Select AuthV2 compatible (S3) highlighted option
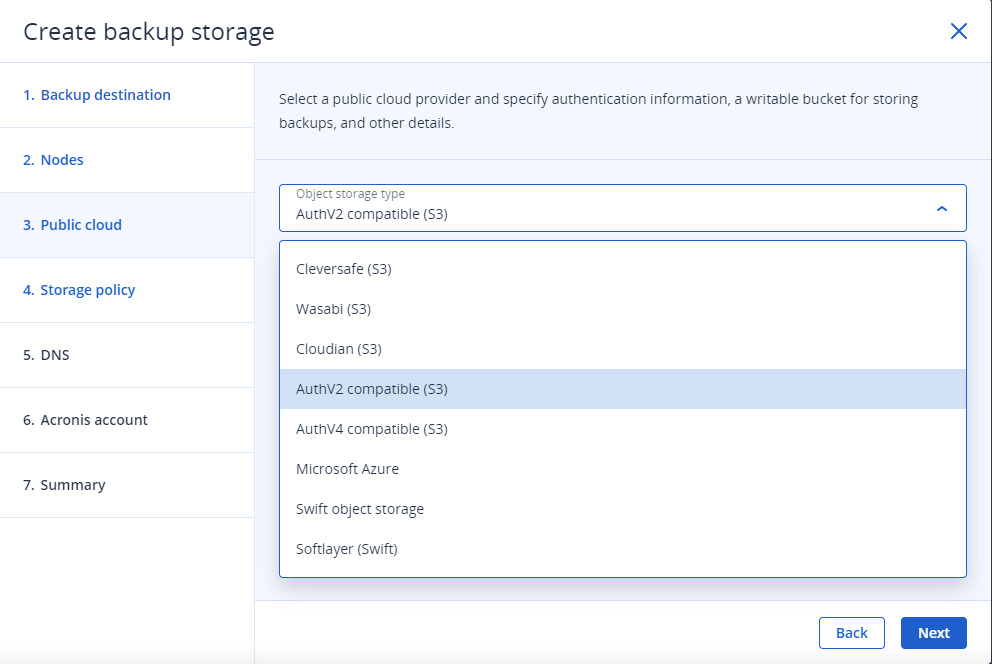This screenshot has width=992, height=664. pyautogui.click(x=623, y=389)
